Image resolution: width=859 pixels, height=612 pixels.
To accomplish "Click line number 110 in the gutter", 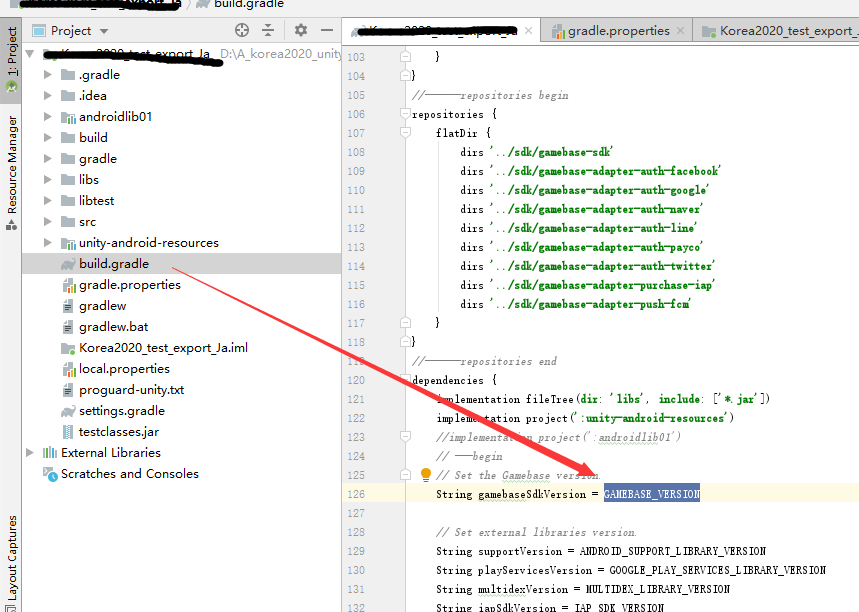I will point(357,189).
